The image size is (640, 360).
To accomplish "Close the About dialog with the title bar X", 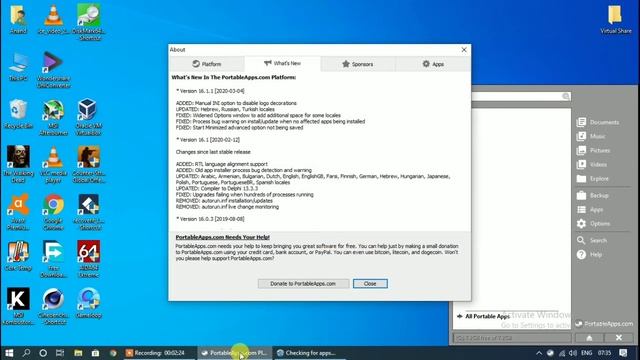I will [464, 50].
